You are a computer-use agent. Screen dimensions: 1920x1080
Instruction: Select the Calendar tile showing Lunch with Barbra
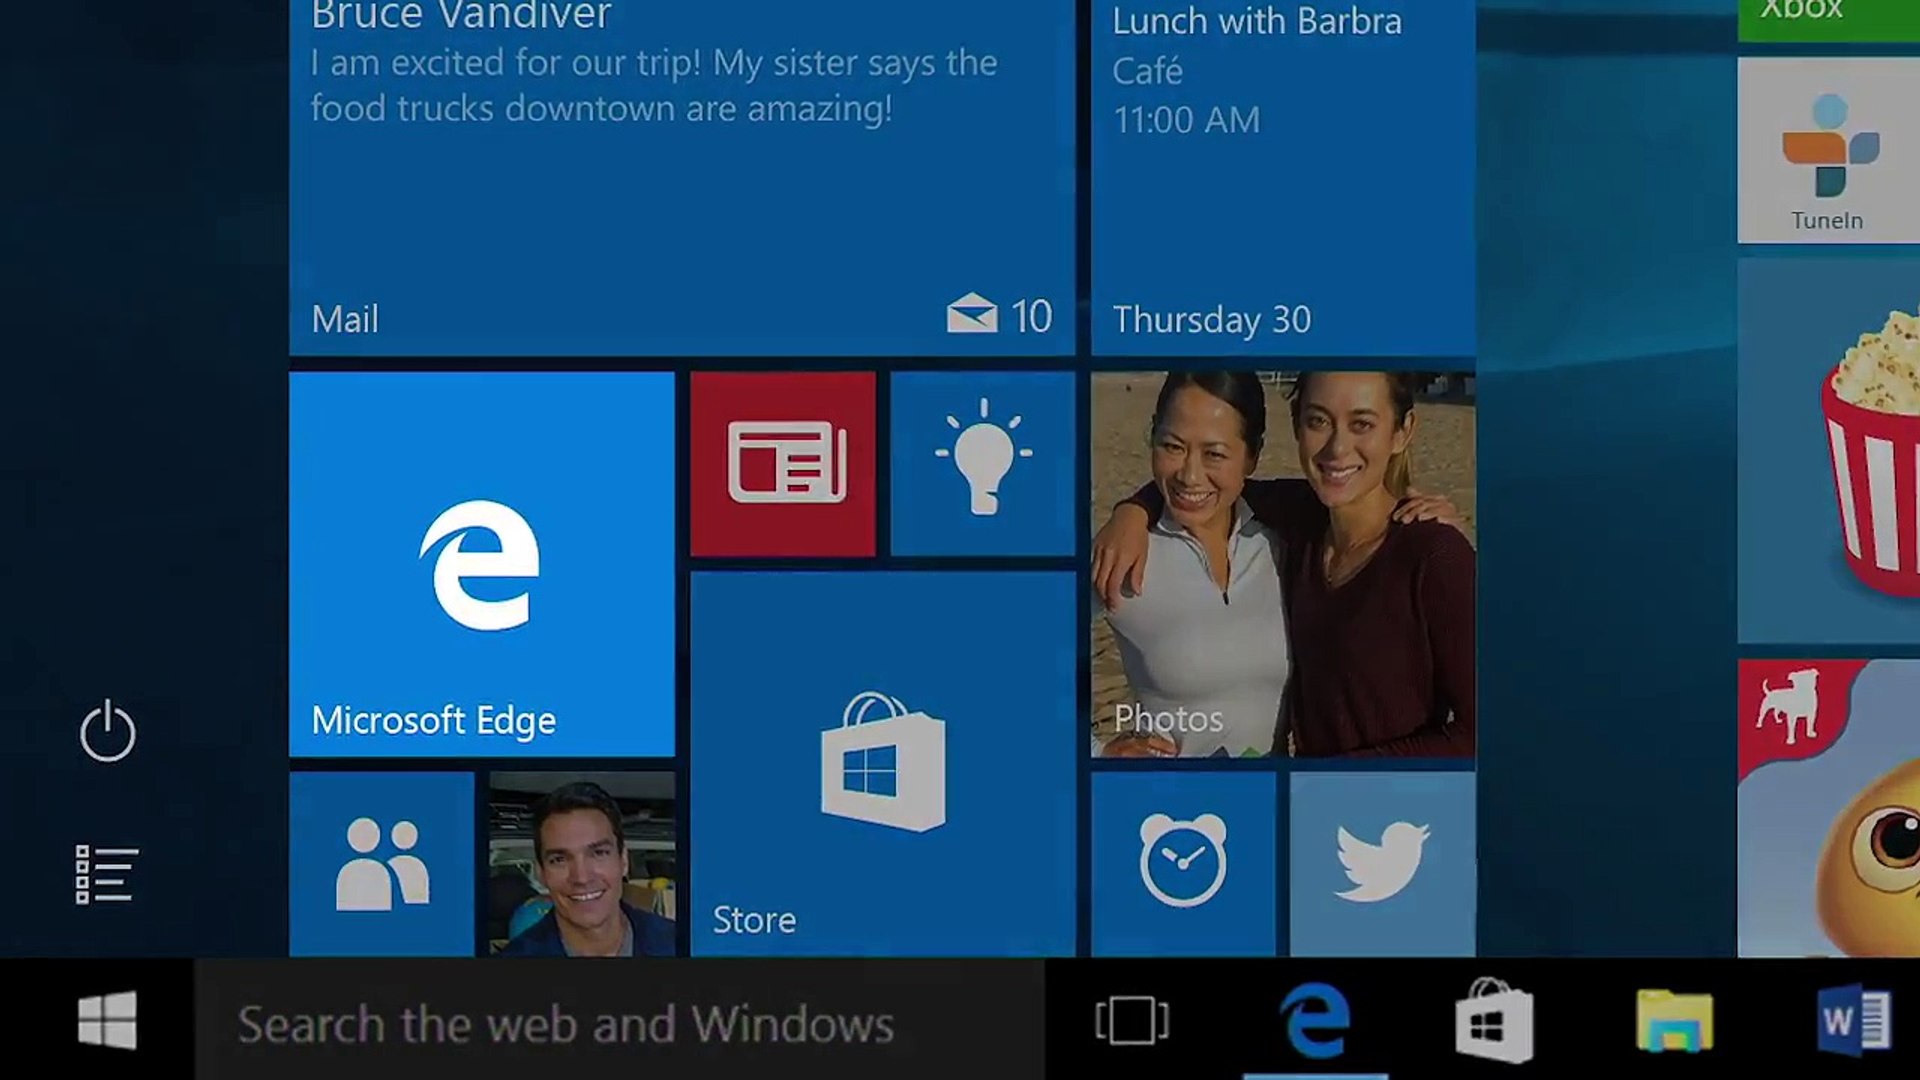pos(1283,180)
